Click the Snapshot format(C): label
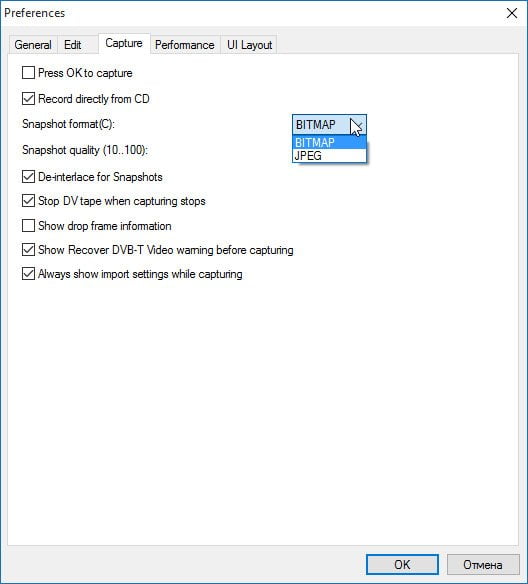The width and height of the screenshot is (528, 584). [68, 124]
